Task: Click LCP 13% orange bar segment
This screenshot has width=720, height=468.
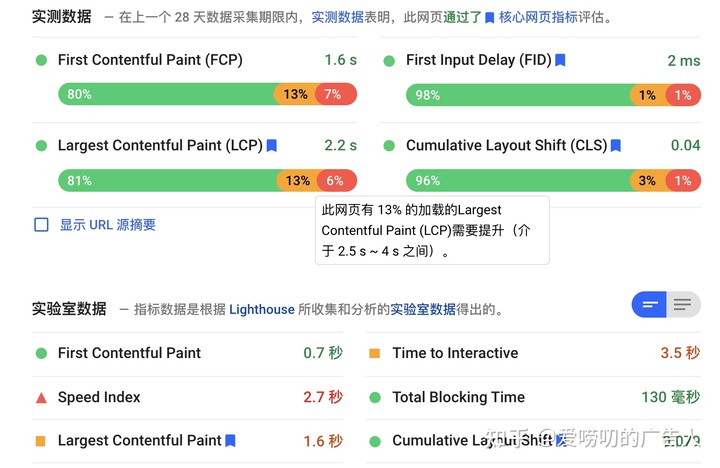Action: (297, 181)
